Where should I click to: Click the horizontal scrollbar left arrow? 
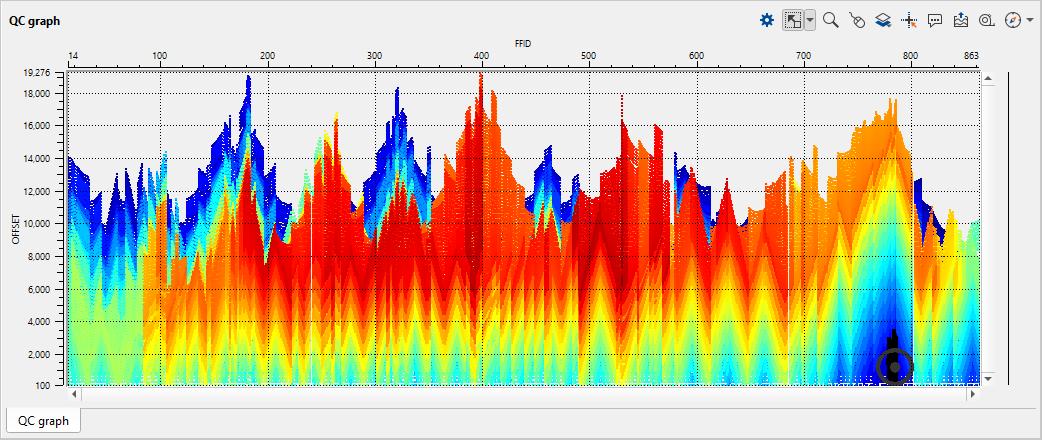[x=74, y=395]
